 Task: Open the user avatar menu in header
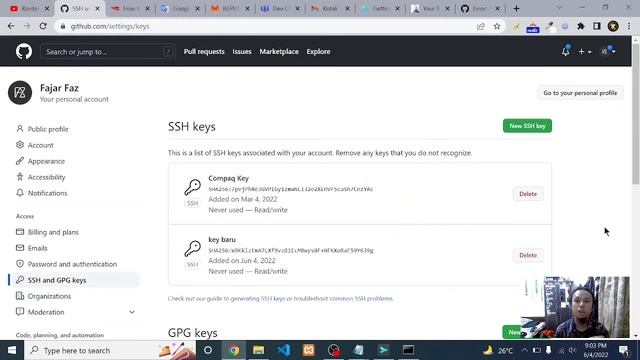(608, 51)
